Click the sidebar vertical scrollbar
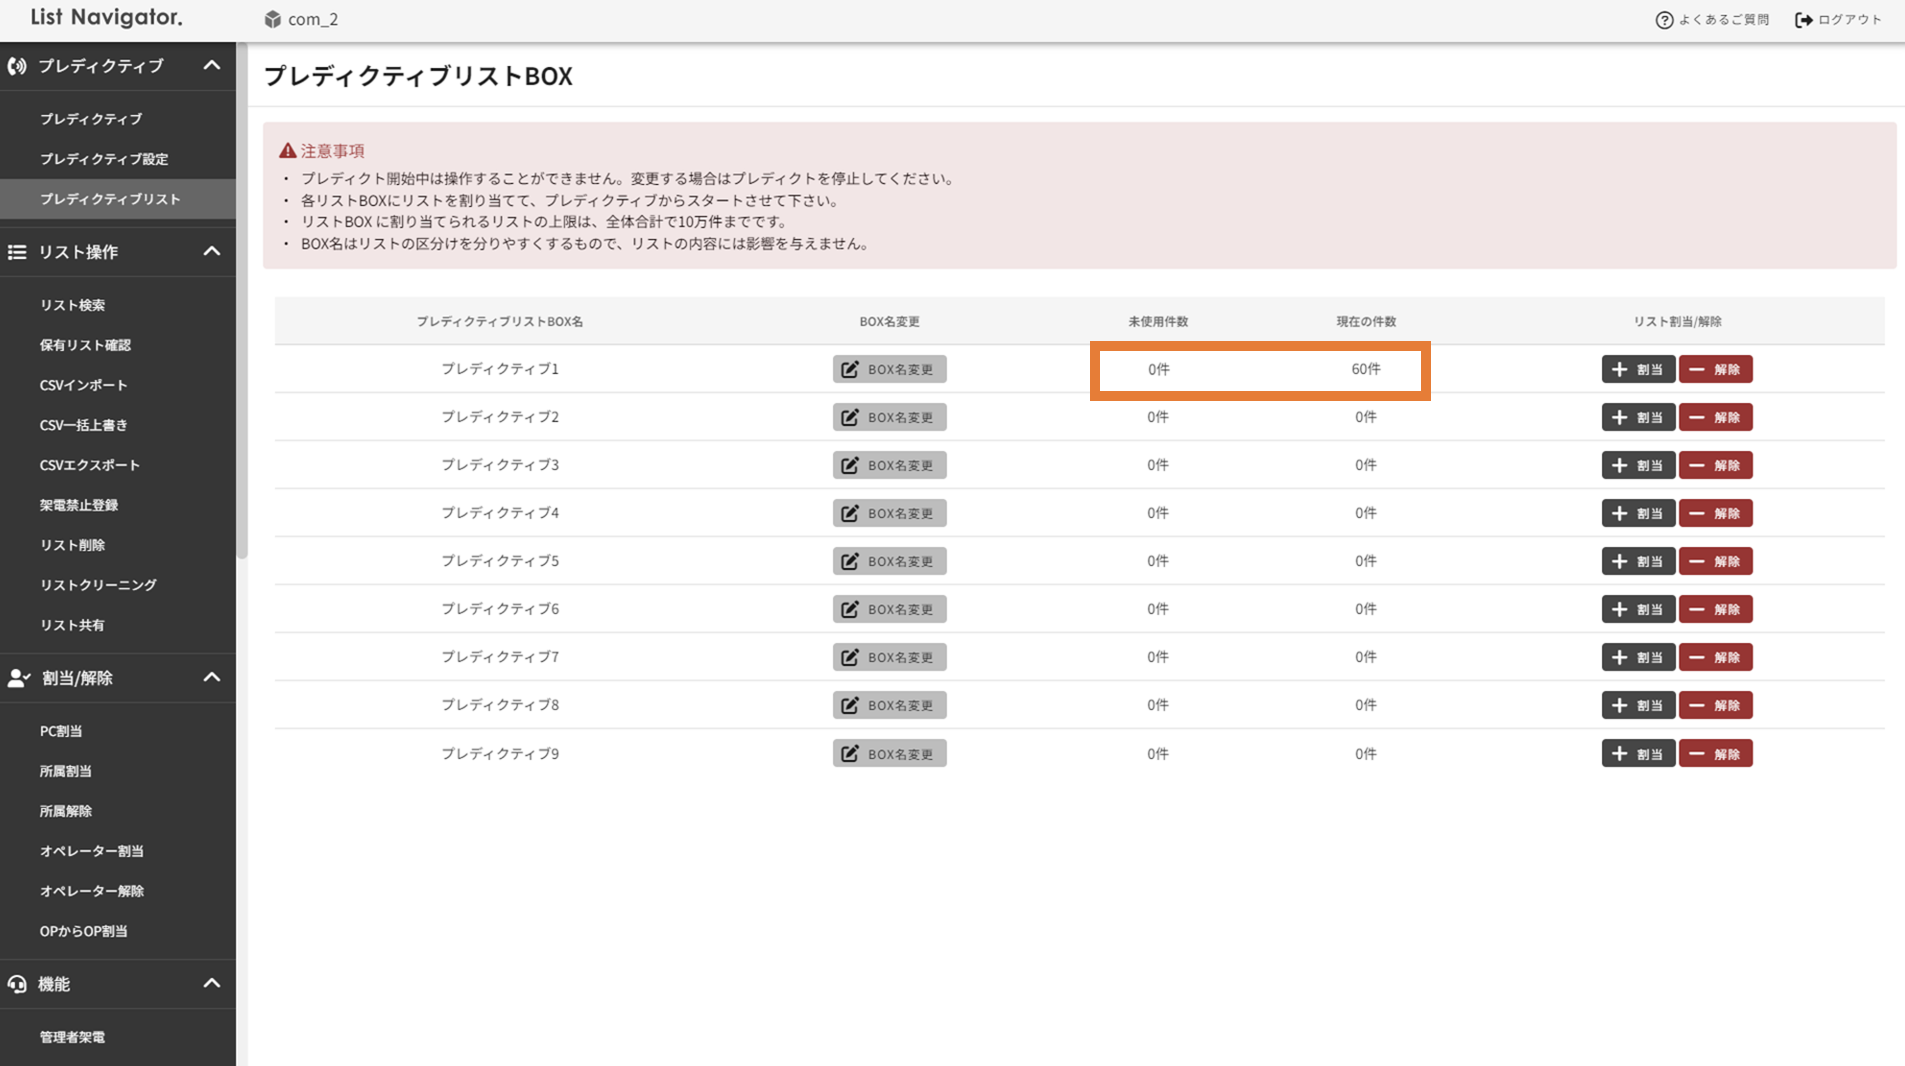This screenshot has height=1066, width=1905. click(x=241, y=300)
